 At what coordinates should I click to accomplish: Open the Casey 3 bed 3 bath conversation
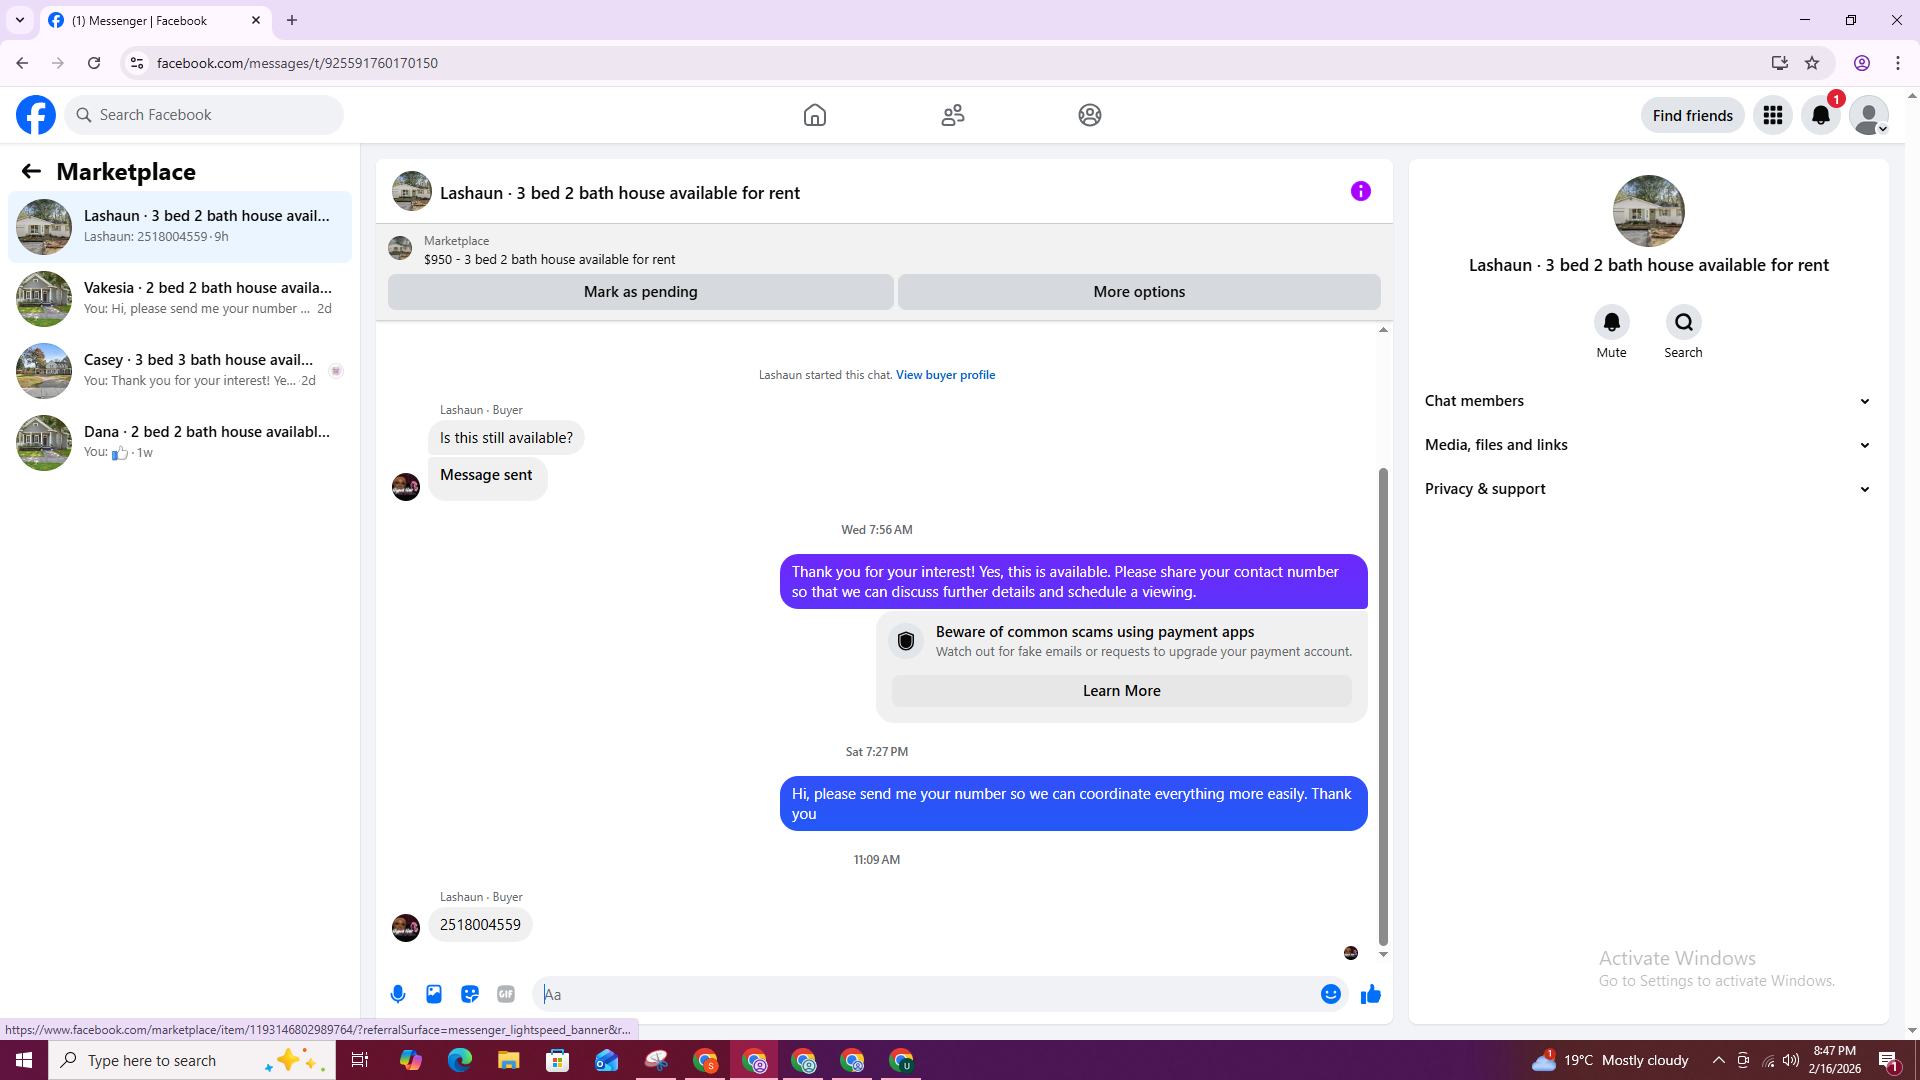[180, 371]
